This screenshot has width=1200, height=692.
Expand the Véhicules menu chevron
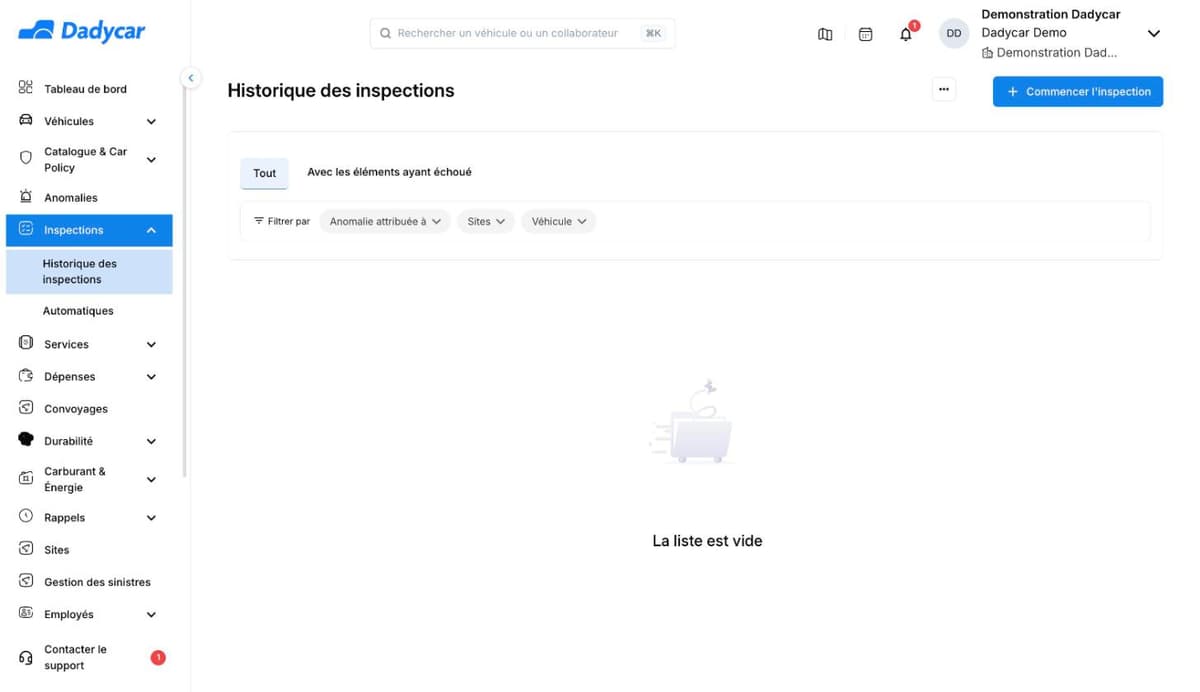pyautogui.click(x=151, y=121)
